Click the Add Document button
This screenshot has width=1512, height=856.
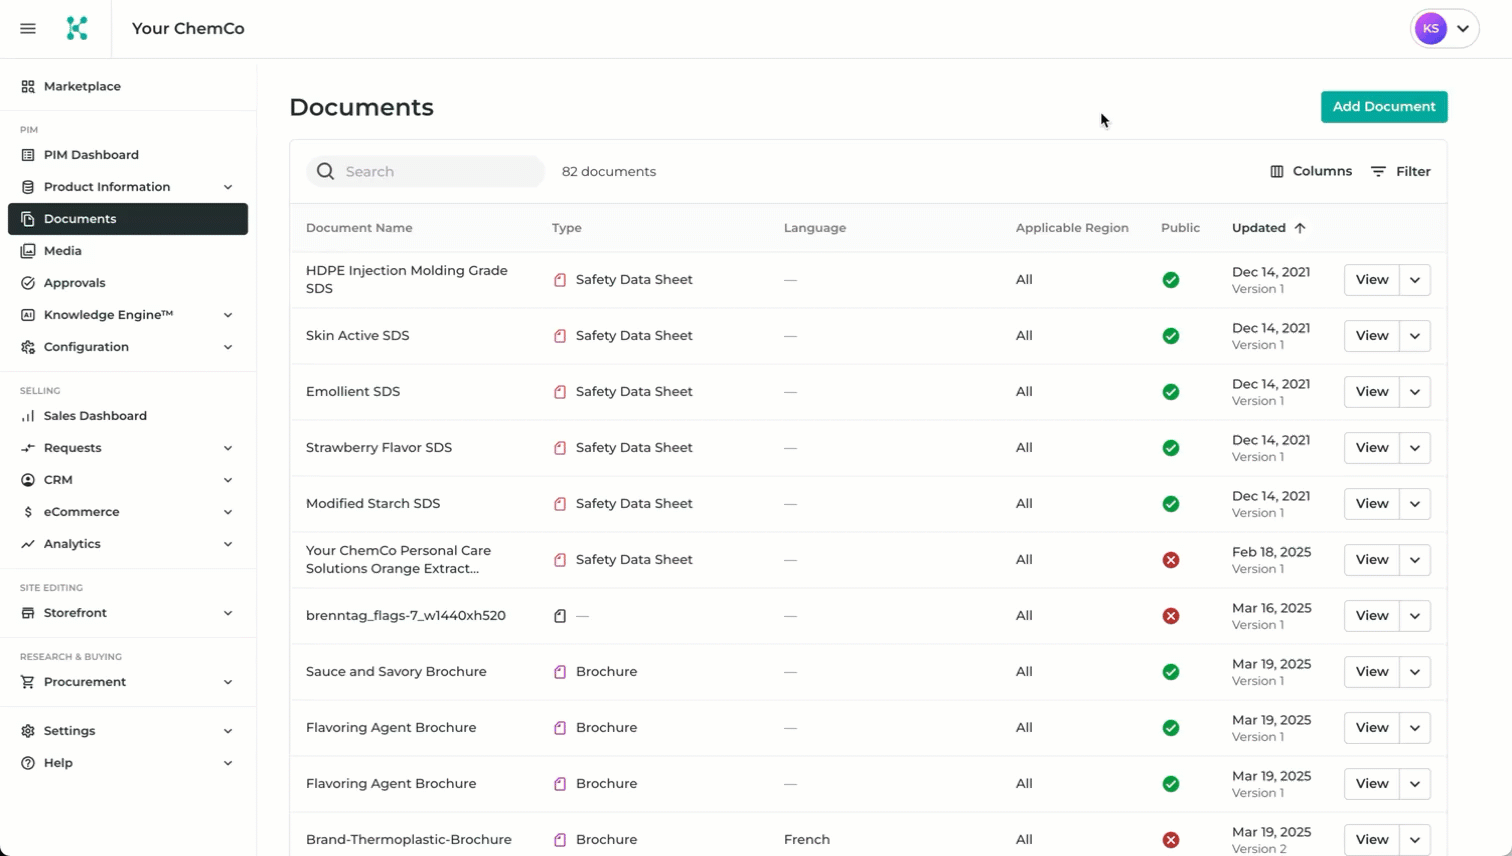1384,107
